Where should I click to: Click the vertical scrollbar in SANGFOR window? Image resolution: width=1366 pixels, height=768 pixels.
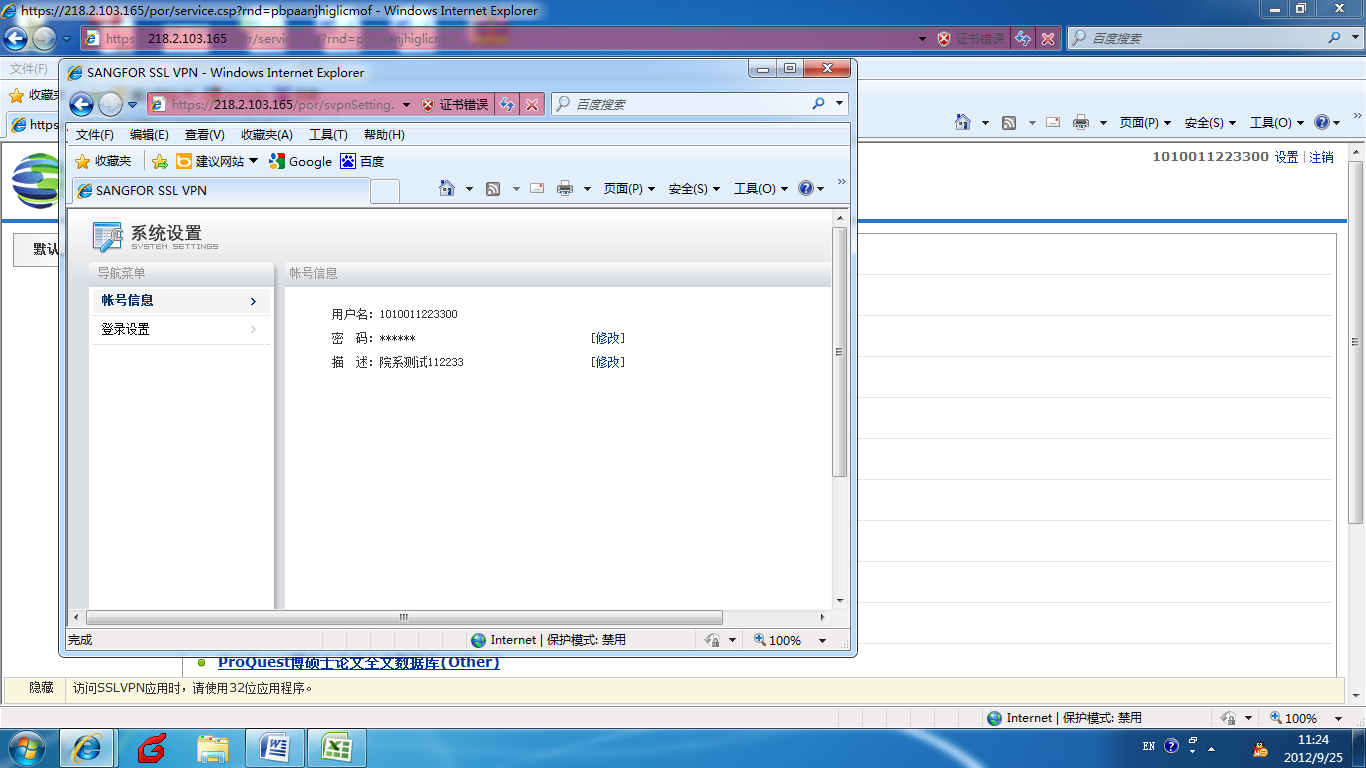(840, 352)
